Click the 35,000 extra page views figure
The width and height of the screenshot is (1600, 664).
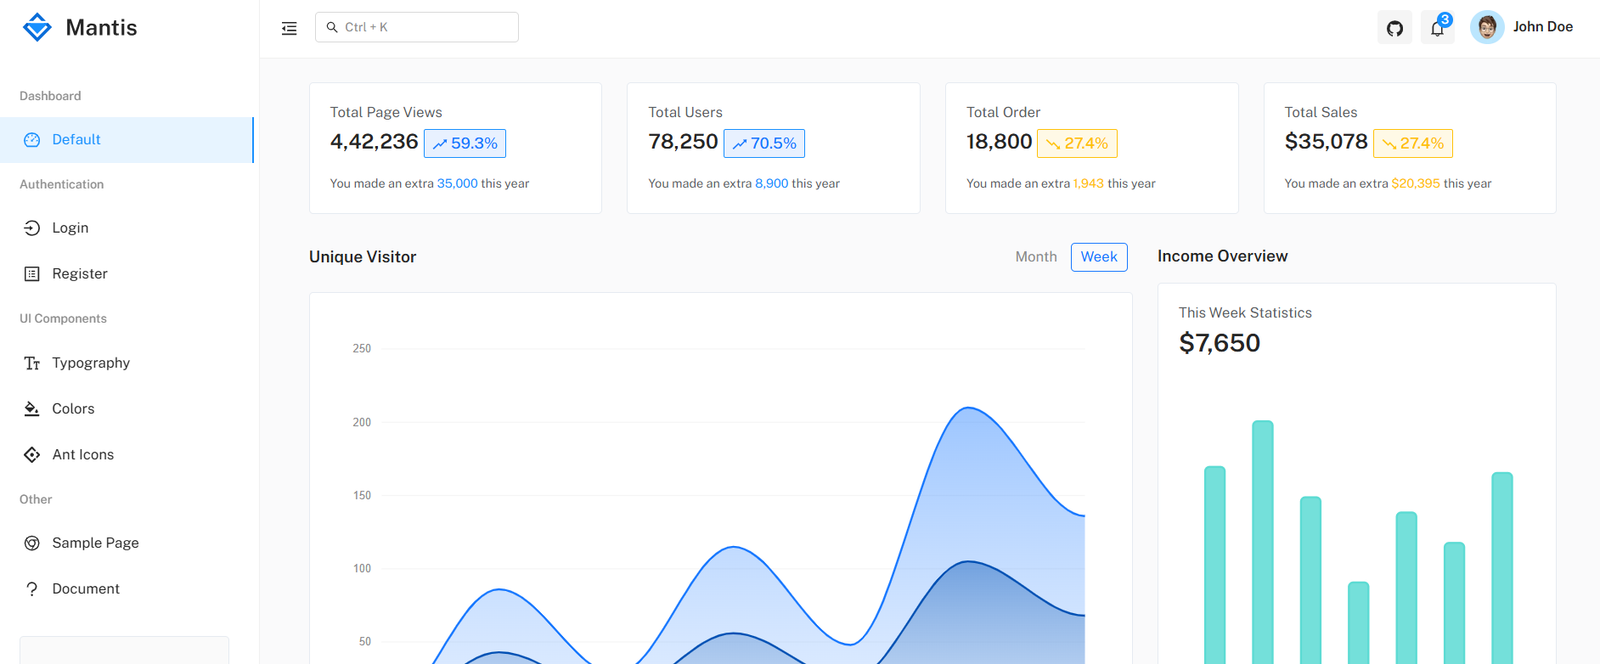pos(457,184)
